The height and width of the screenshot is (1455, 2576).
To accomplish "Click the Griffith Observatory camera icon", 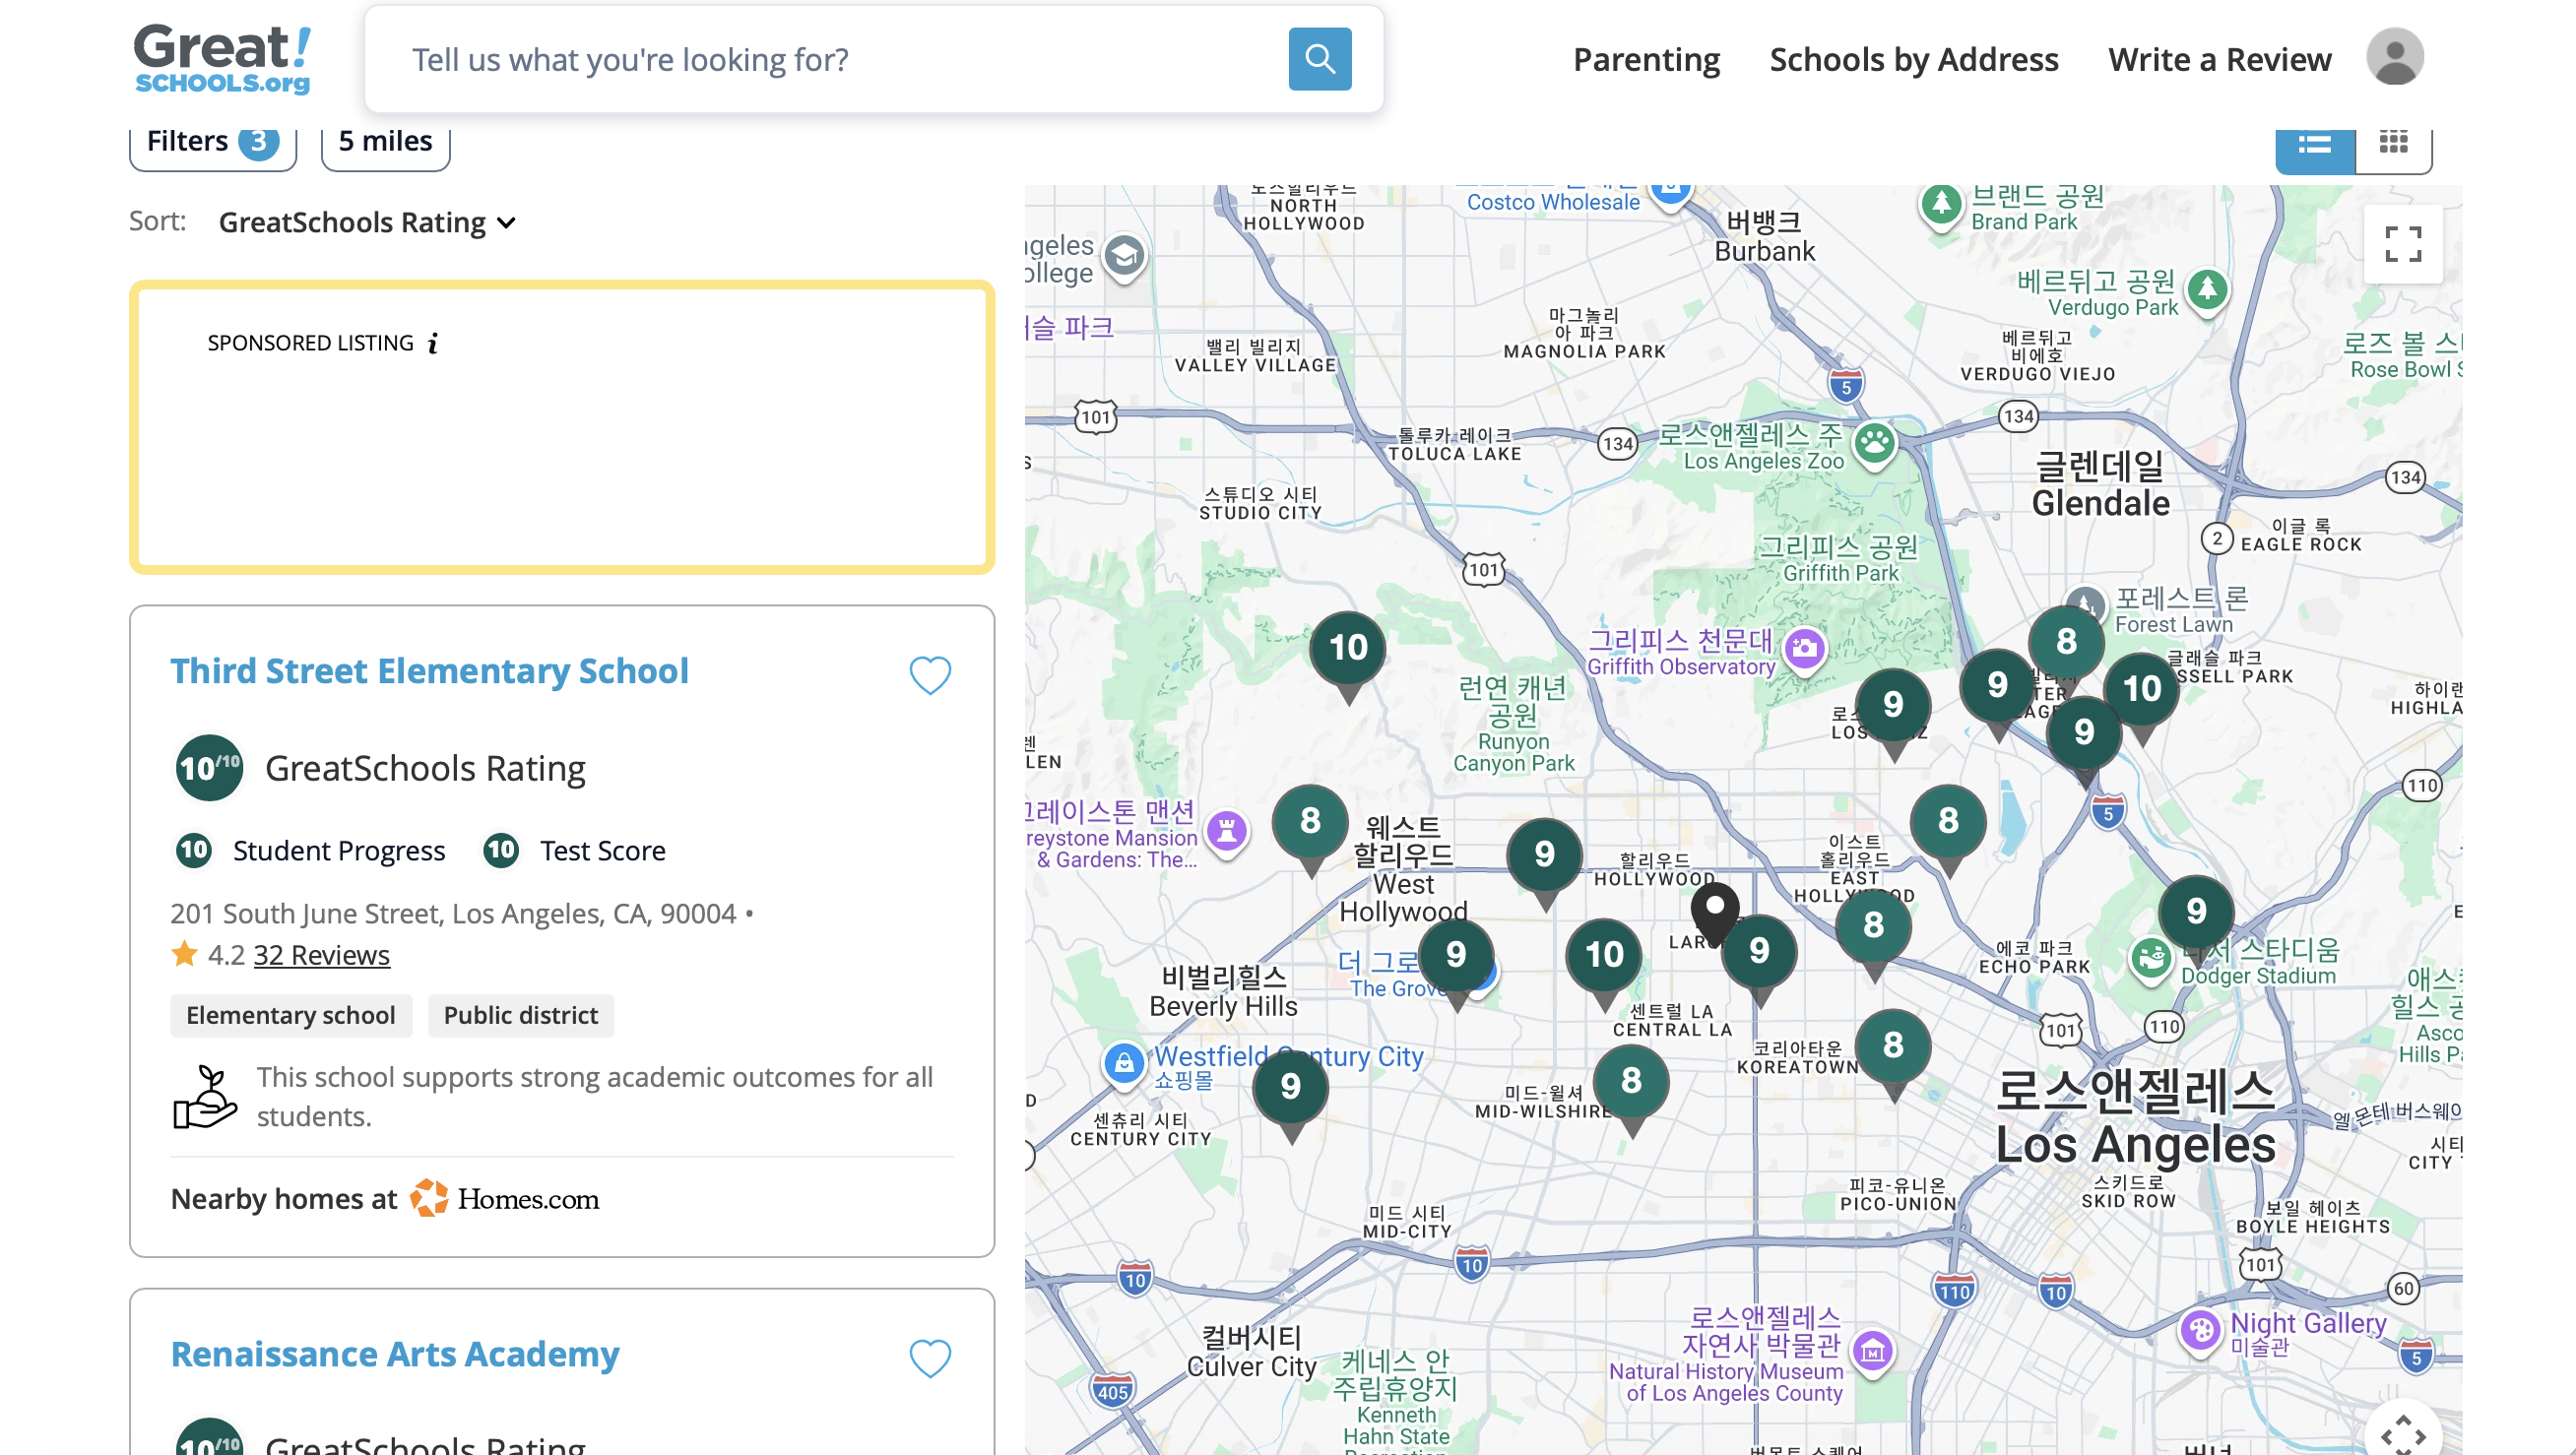I will [x=1804, y=649].
